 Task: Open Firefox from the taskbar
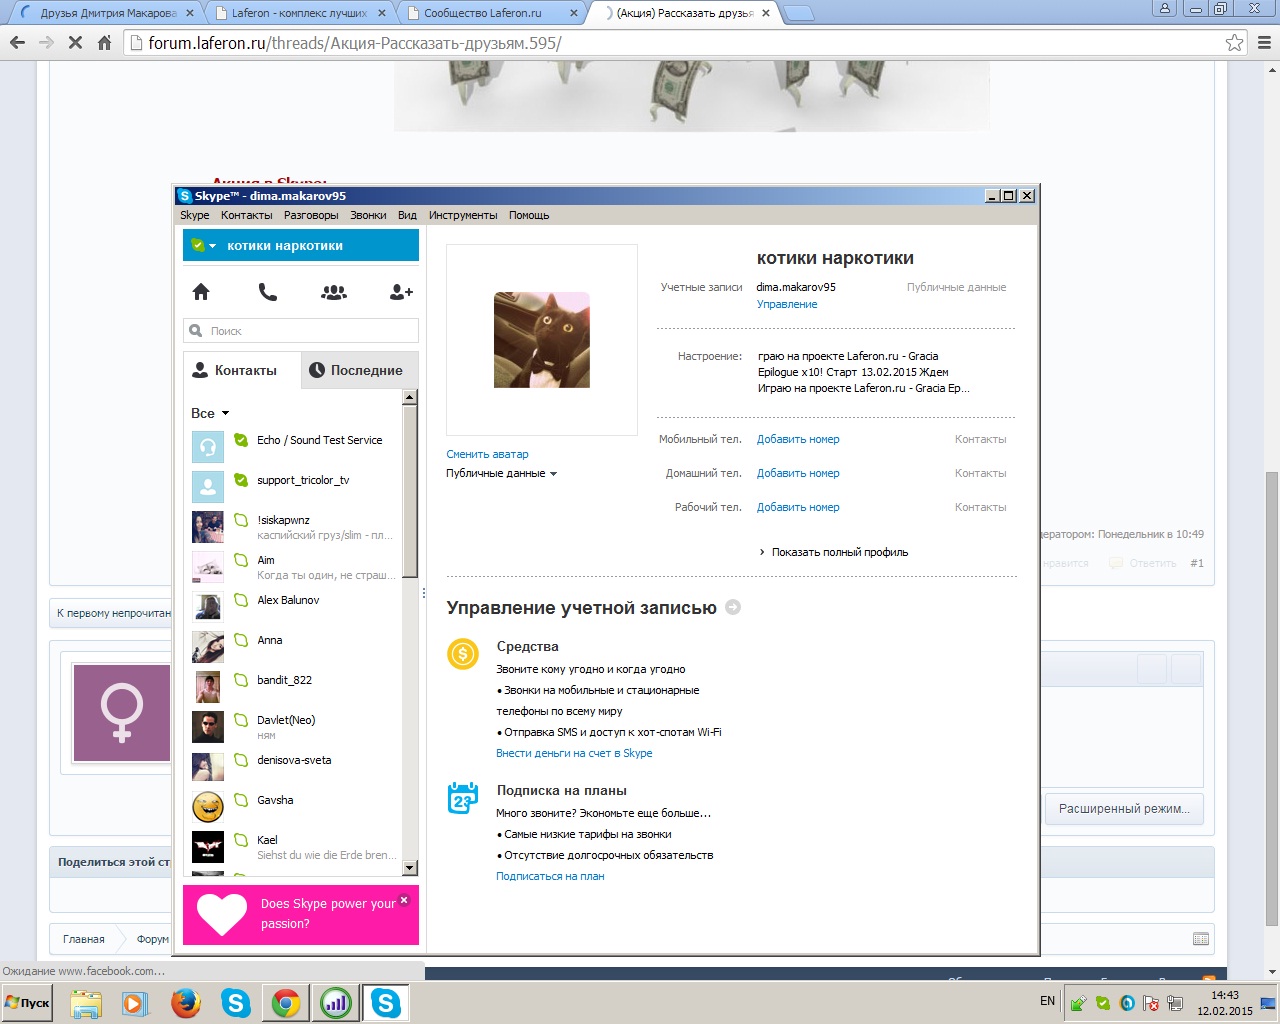click(x=186, y=1003)
